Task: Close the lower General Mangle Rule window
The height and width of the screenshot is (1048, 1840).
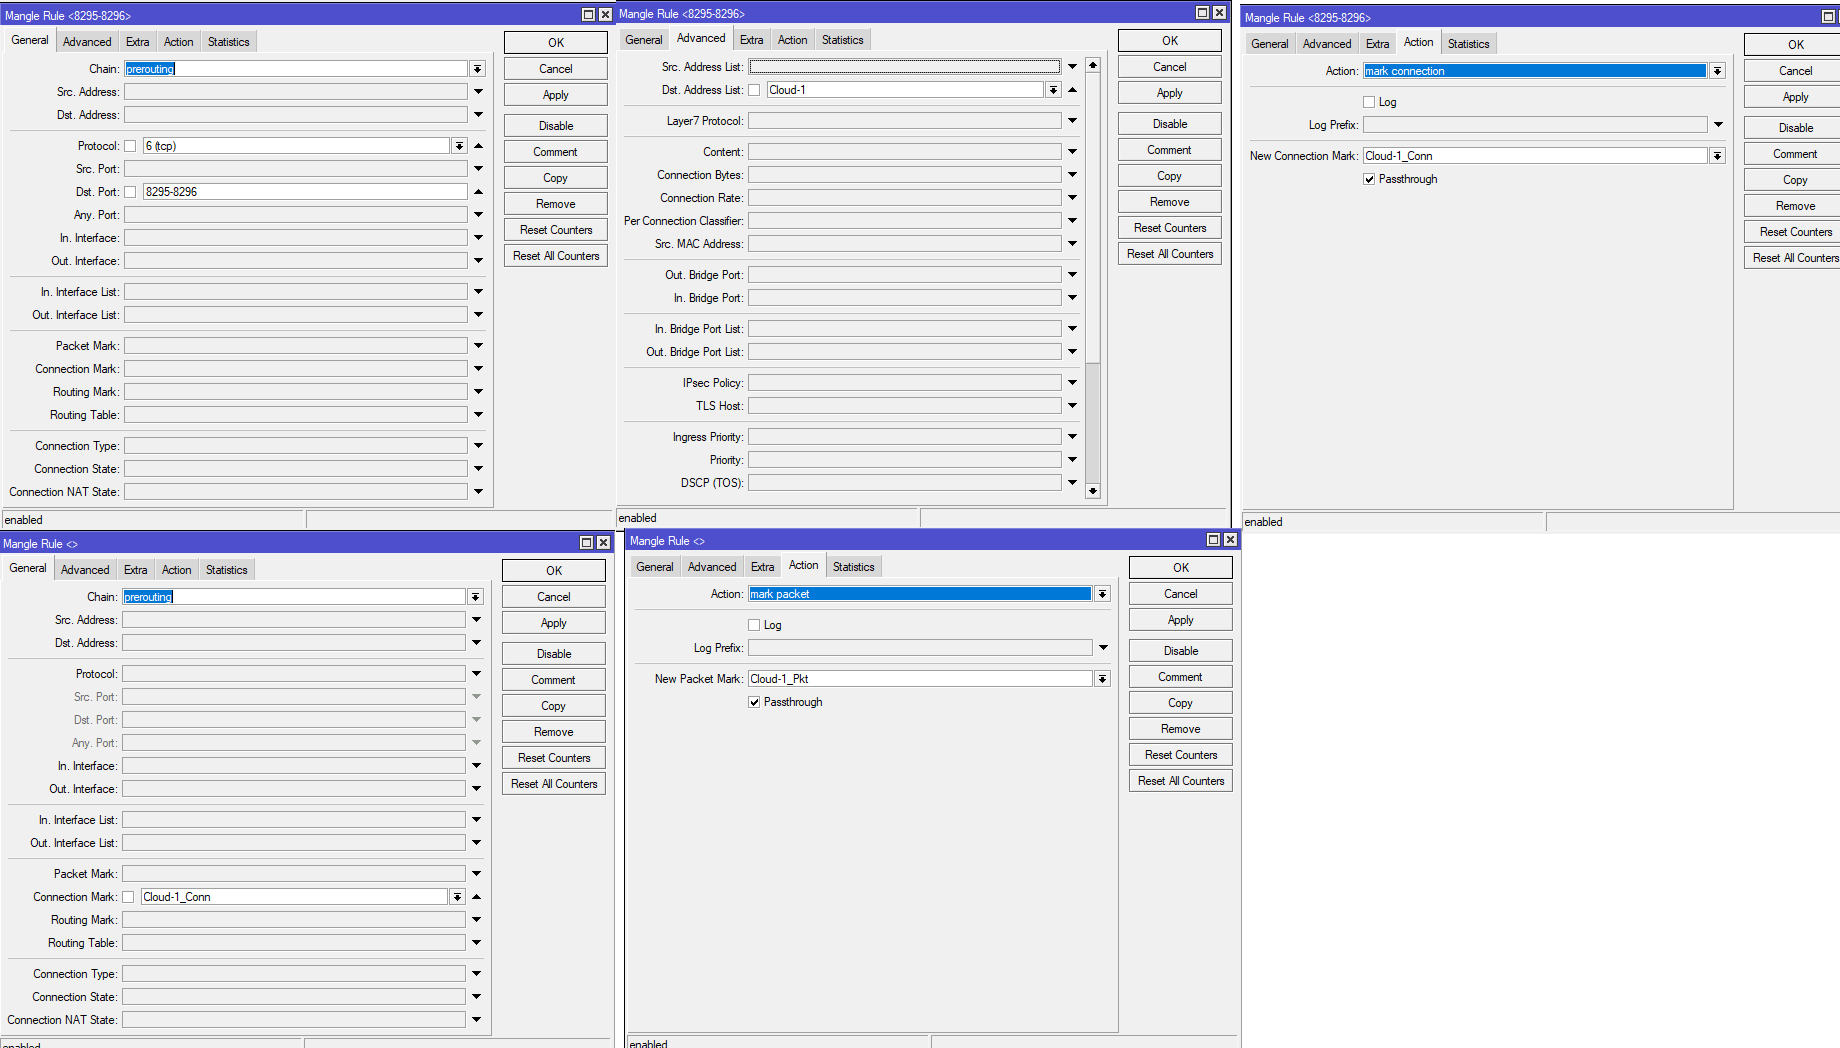Action: point(603,543)
